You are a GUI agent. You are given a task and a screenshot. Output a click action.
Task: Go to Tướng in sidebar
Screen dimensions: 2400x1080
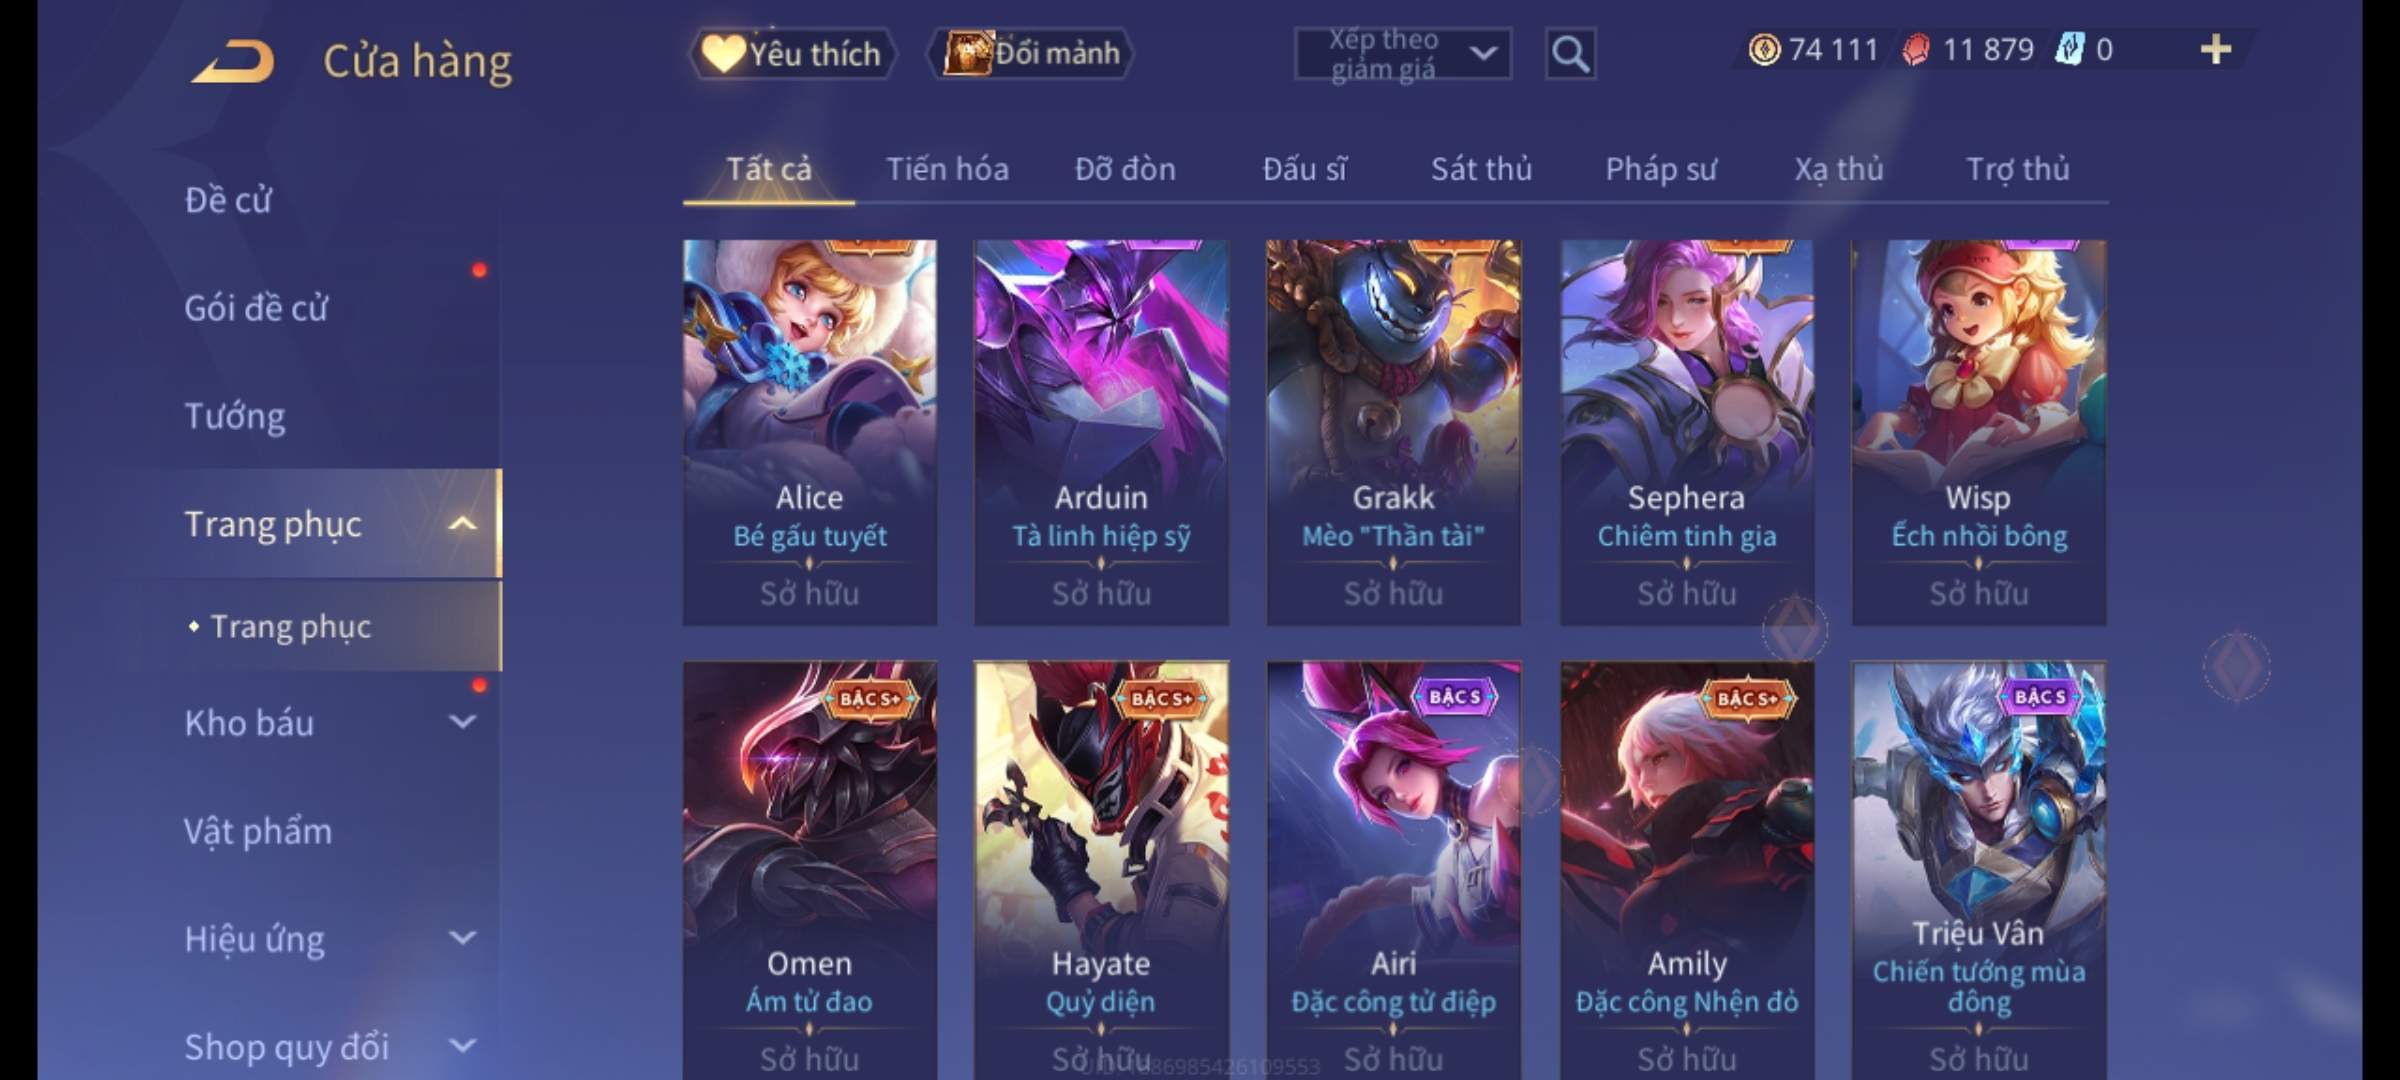[235, 416]
